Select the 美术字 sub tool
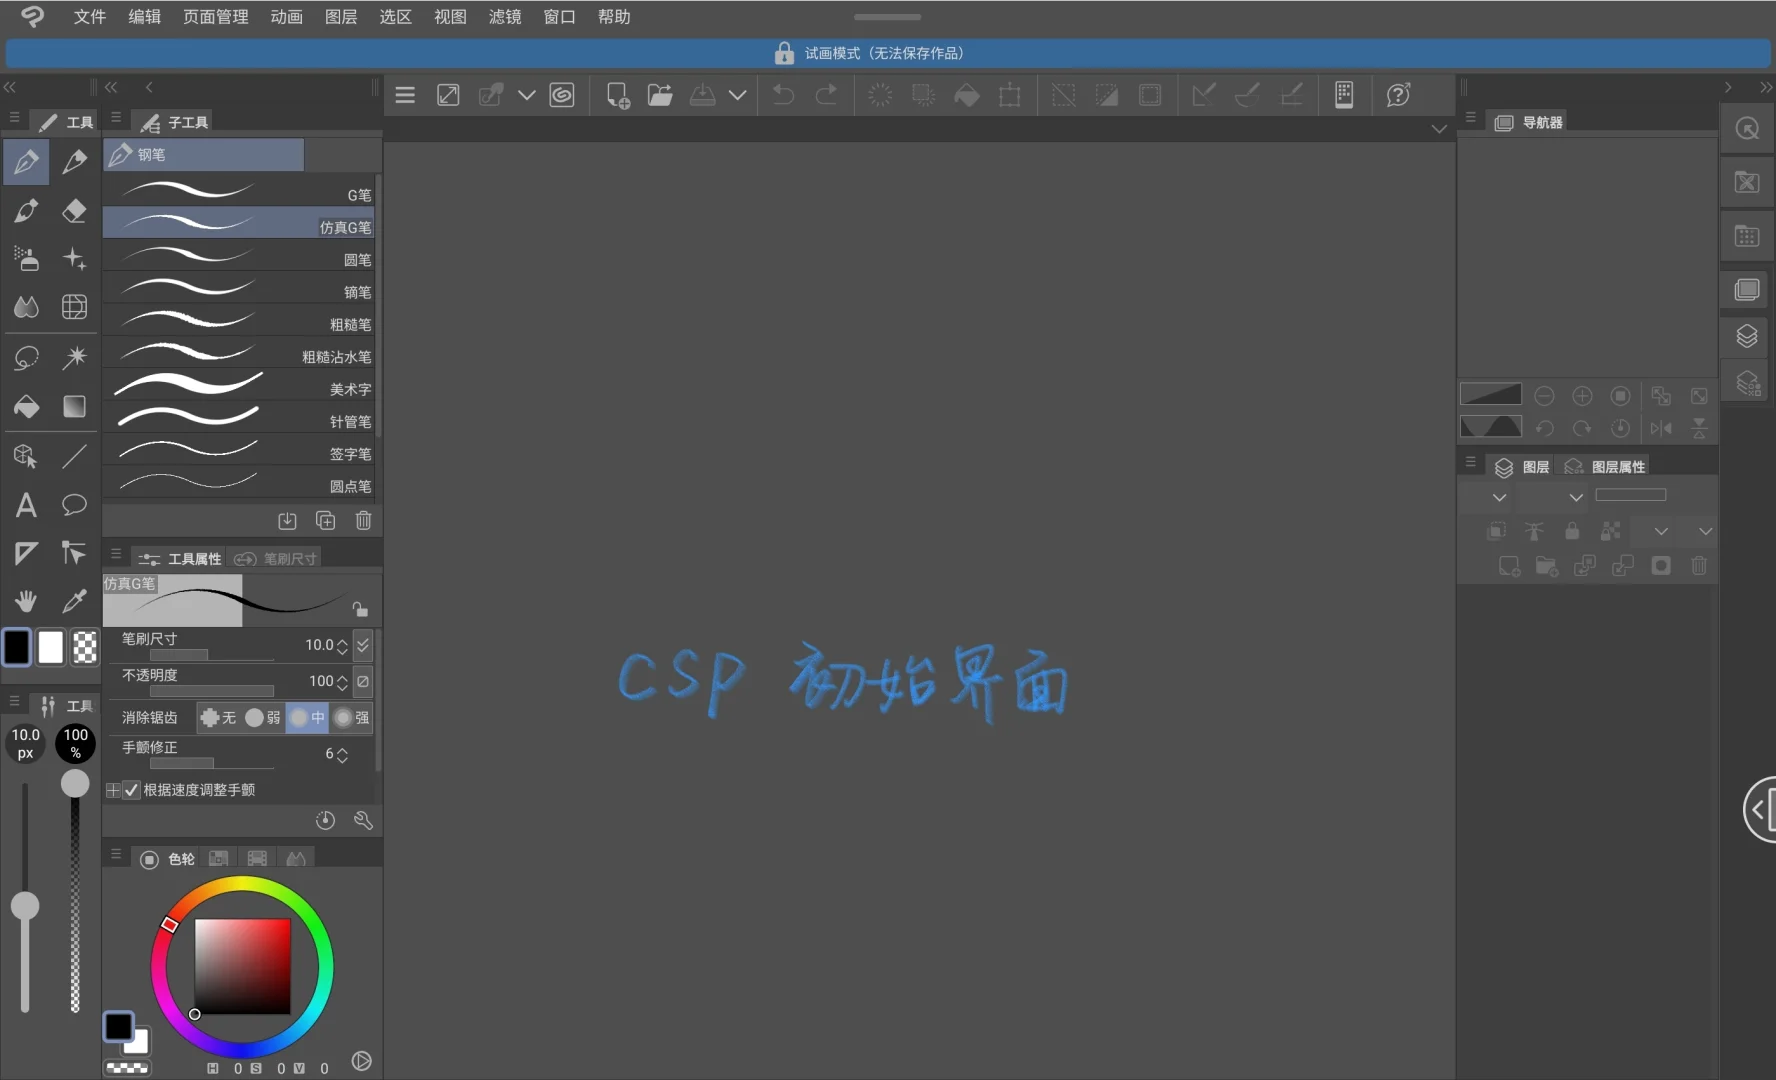Screen dimensions: 1776x1080 [239, 384]
